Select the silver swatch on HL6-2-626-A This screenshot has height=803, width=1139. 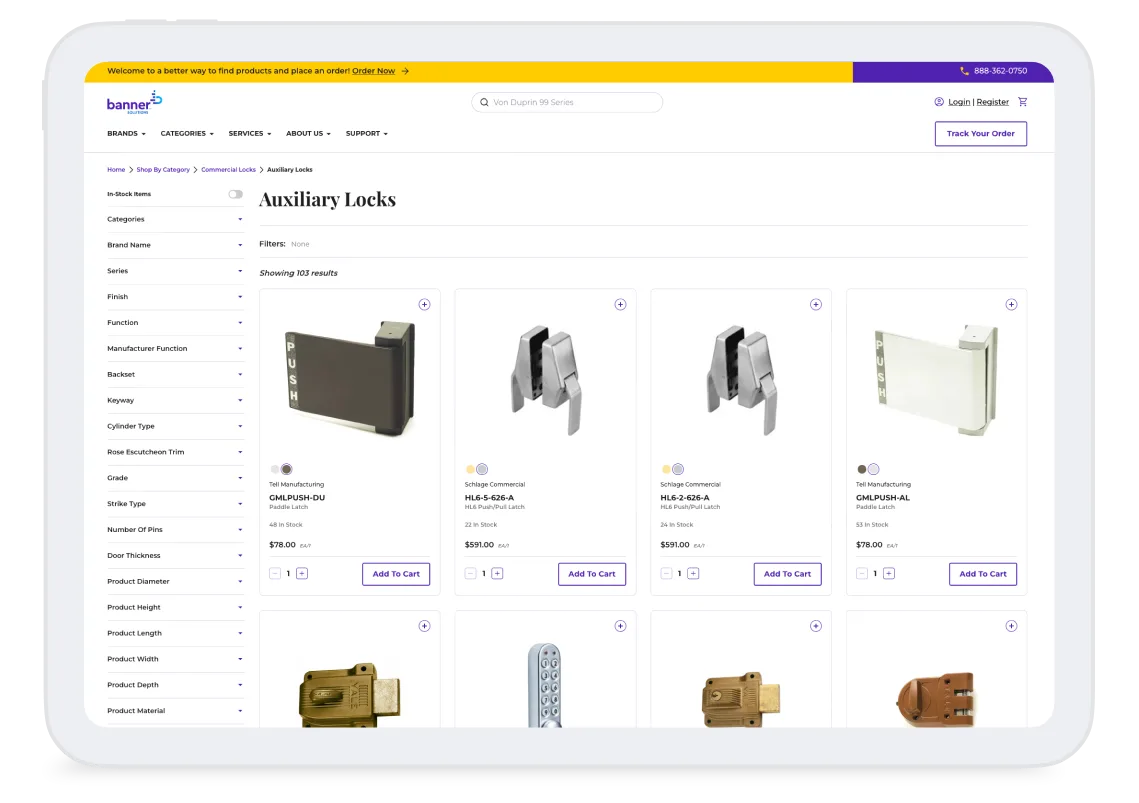point(678,469)
